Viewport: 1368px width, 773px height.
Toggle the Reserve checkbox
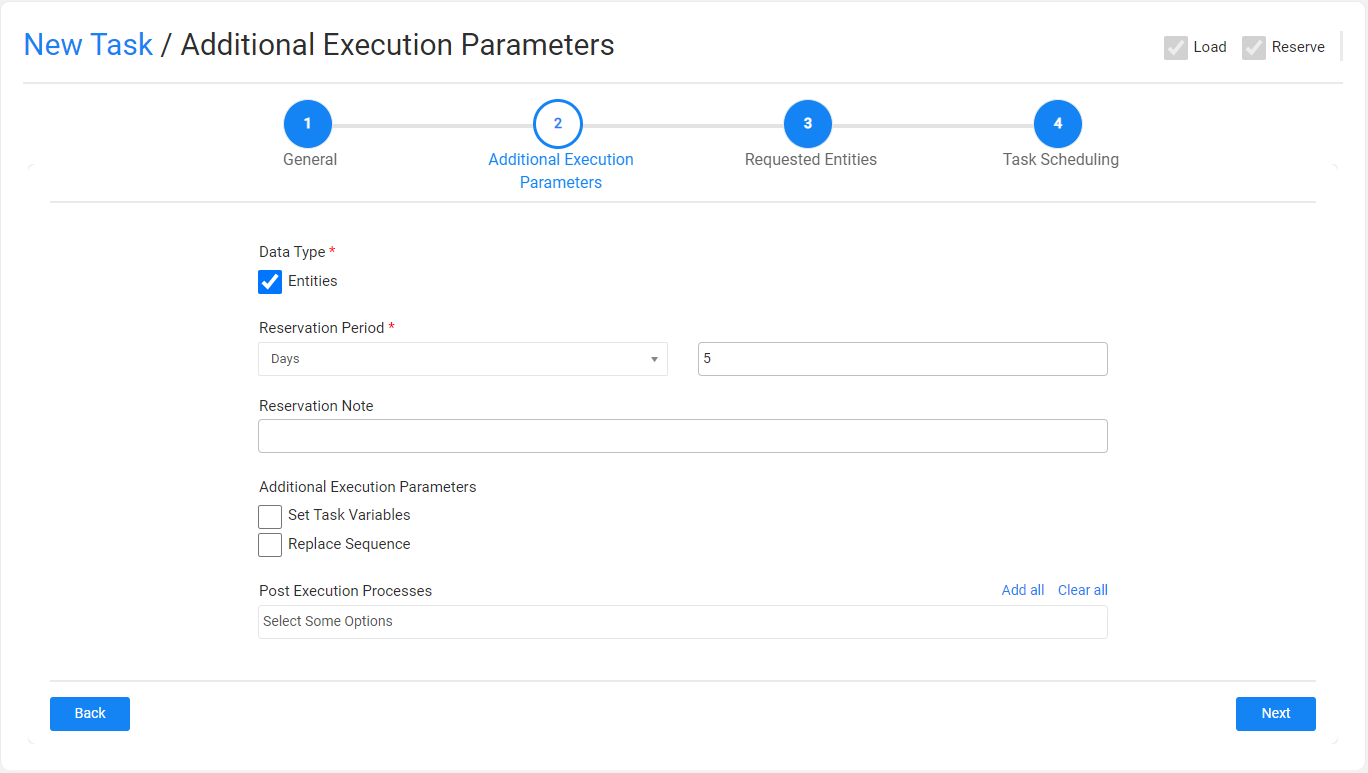1254,48
